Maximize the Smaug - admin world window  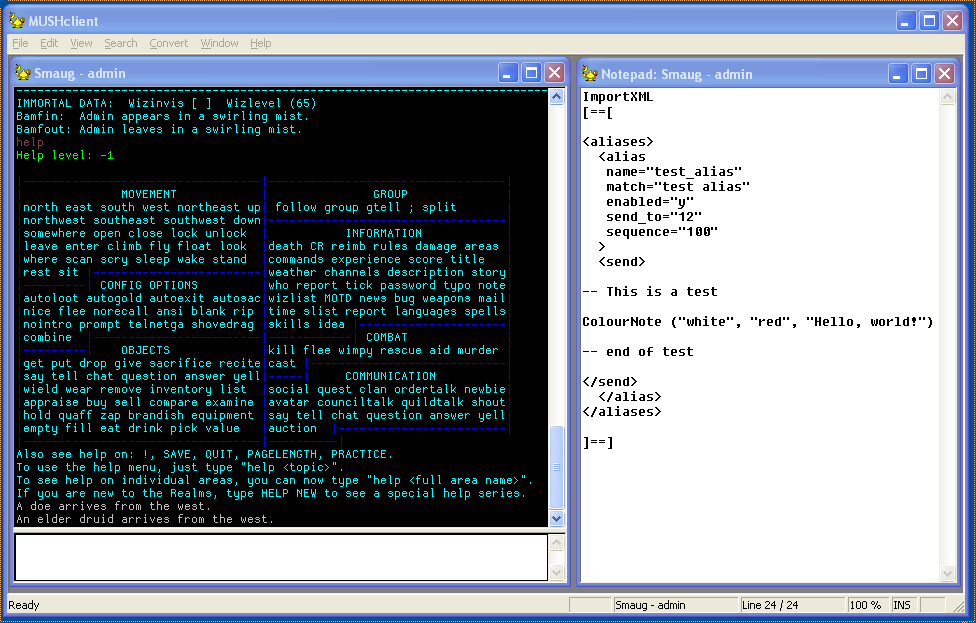tap(532, 73)
